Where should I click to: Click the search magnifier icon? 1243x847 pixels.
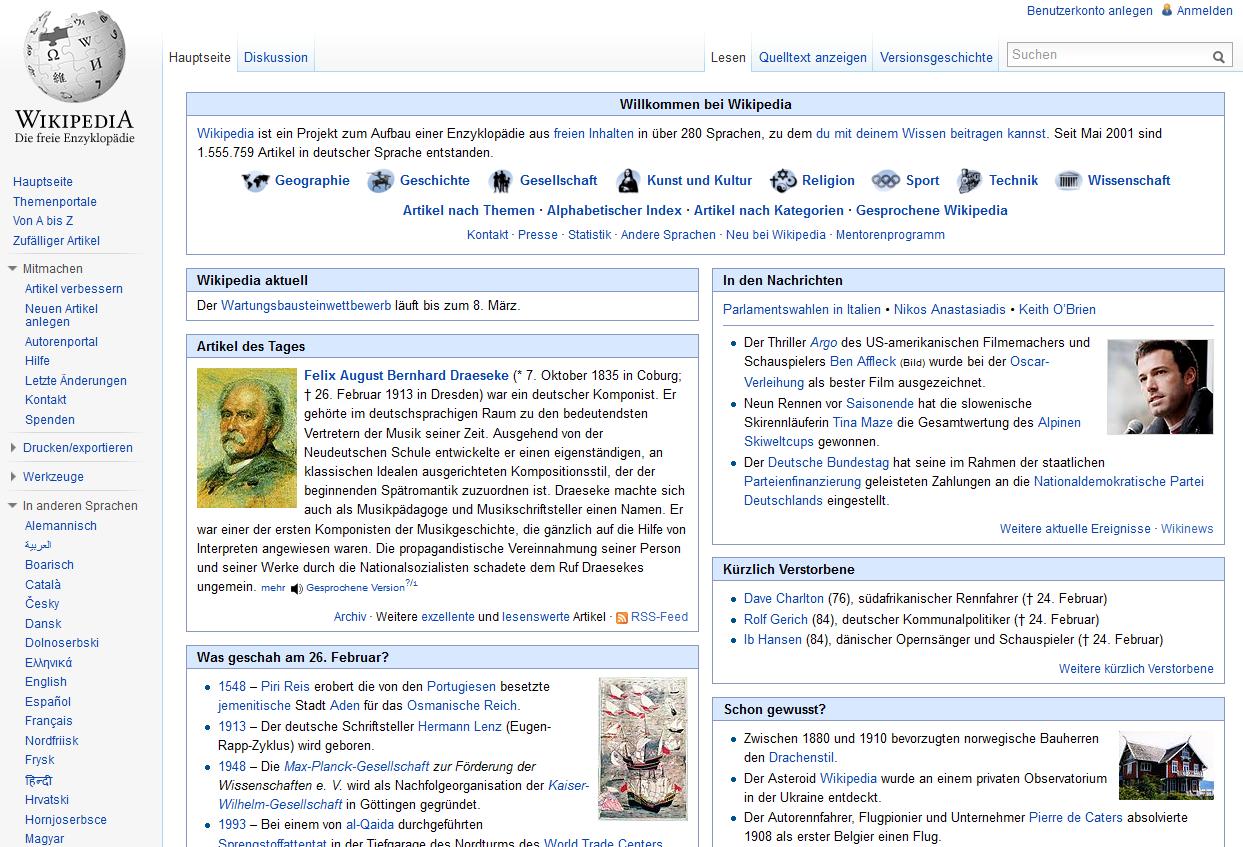[x=1219, y=57]
